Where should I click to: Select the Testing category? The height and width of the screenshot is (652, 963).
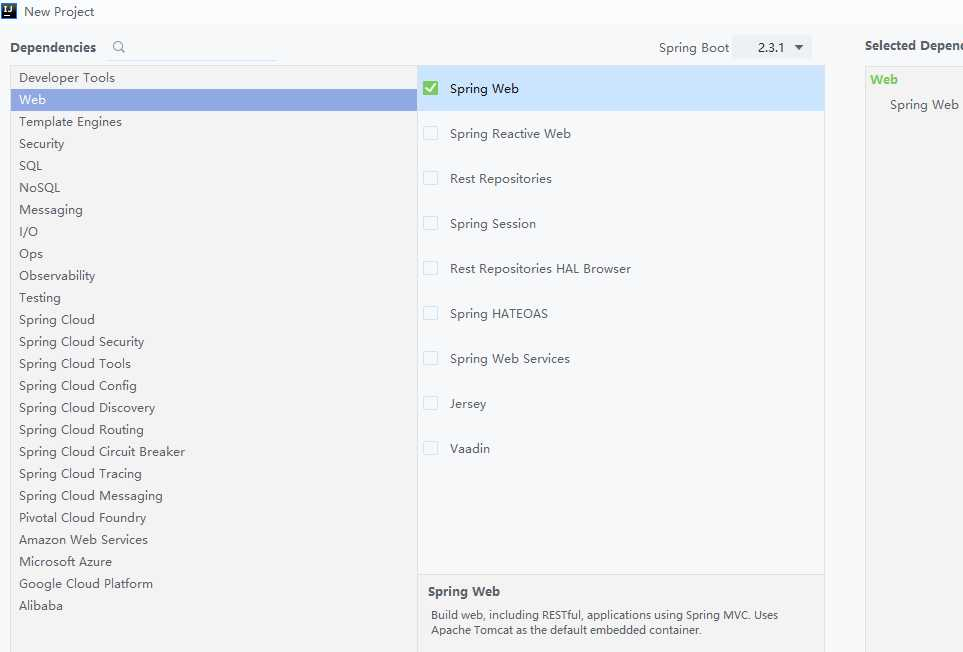214,298
